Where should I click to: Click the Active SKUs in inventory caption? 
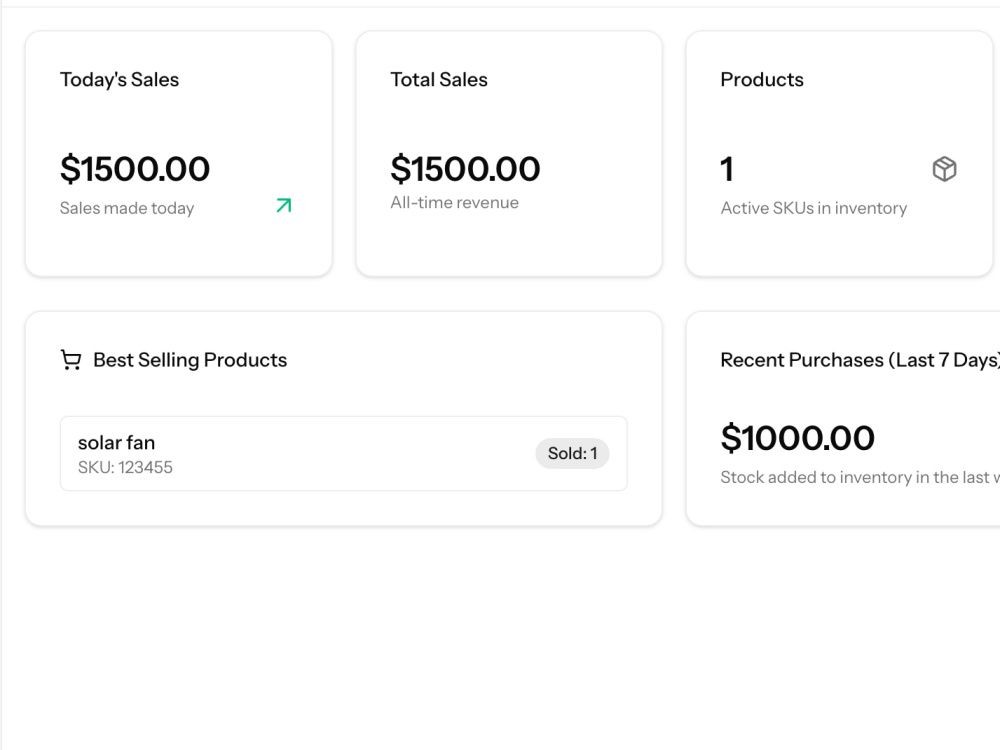point(814,209)
